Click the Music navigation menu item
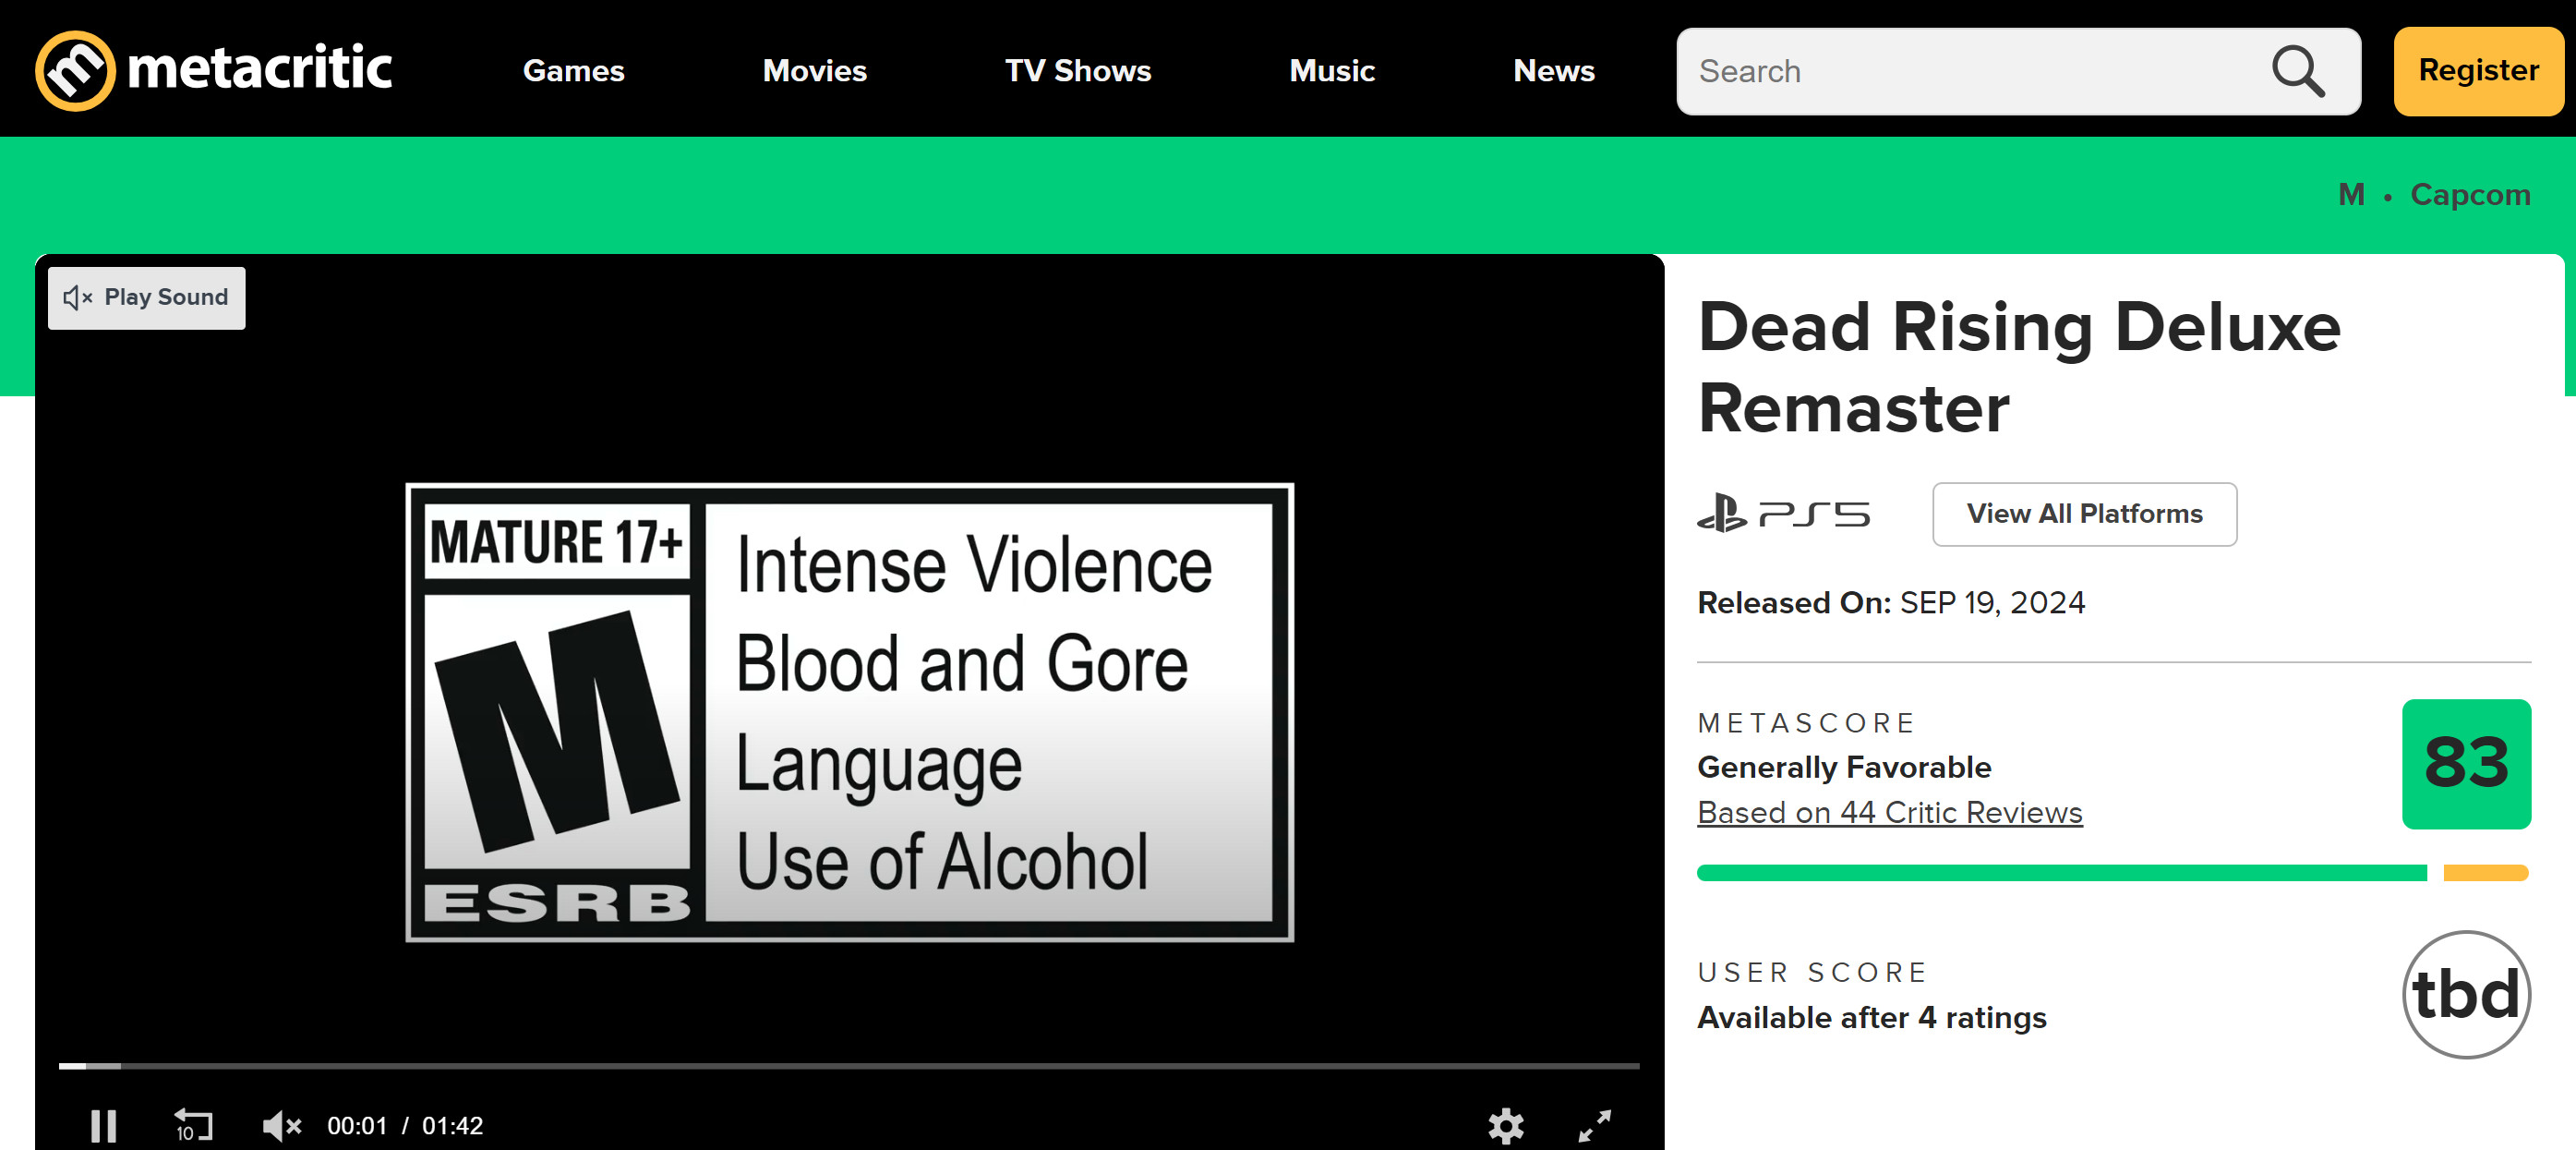 (1332, 69)
